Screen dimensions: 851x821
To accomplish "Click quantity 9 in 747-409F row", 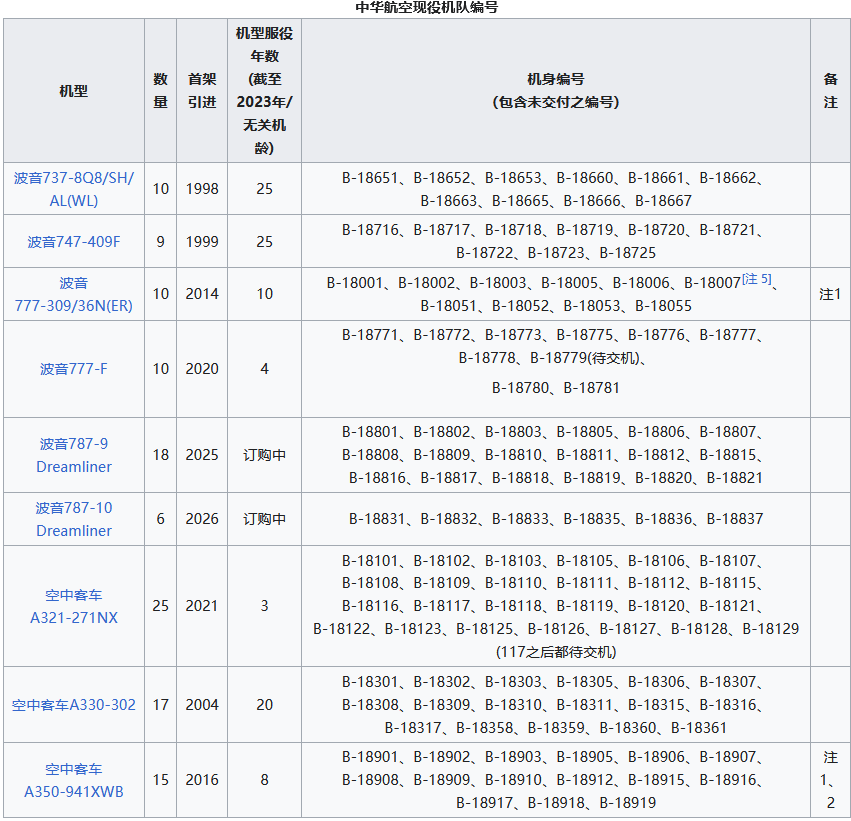I will (161, 241).
